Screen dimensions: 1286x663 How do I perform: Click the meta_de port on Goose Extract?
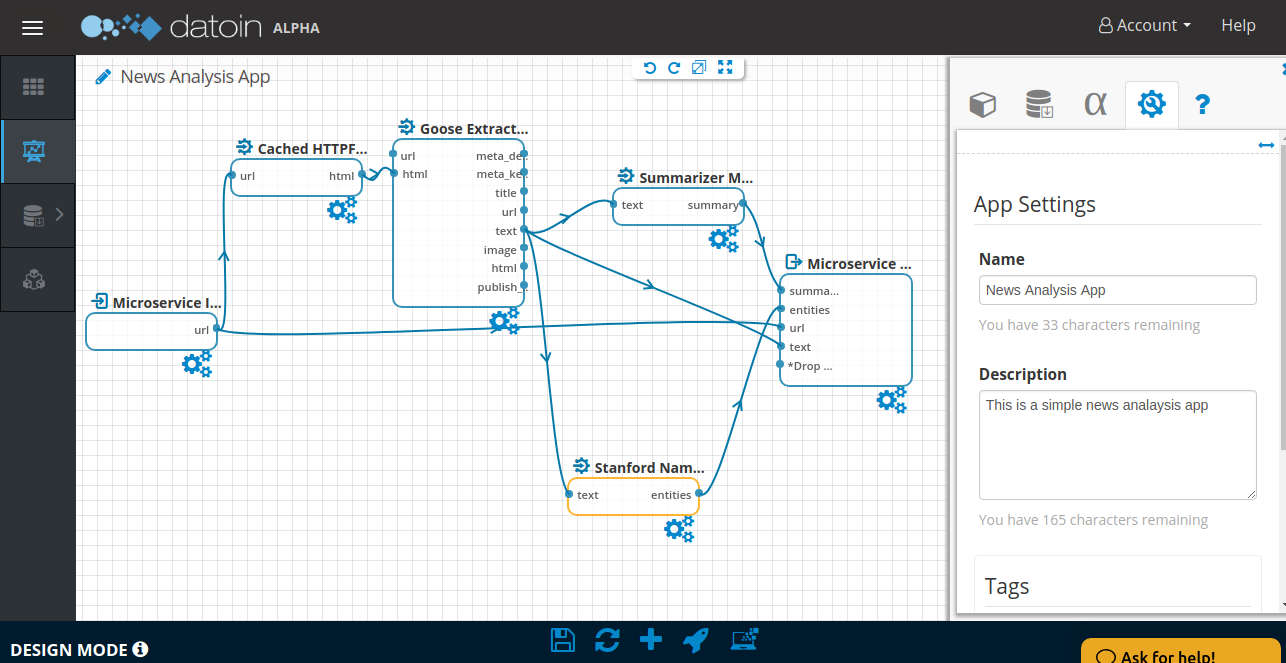coord(524,155)
